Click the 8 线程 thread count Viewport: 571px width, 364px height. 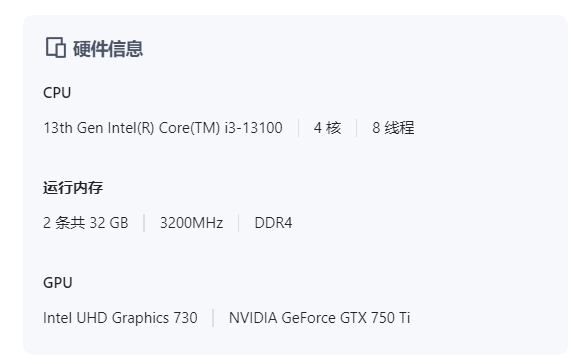[393, 128]
